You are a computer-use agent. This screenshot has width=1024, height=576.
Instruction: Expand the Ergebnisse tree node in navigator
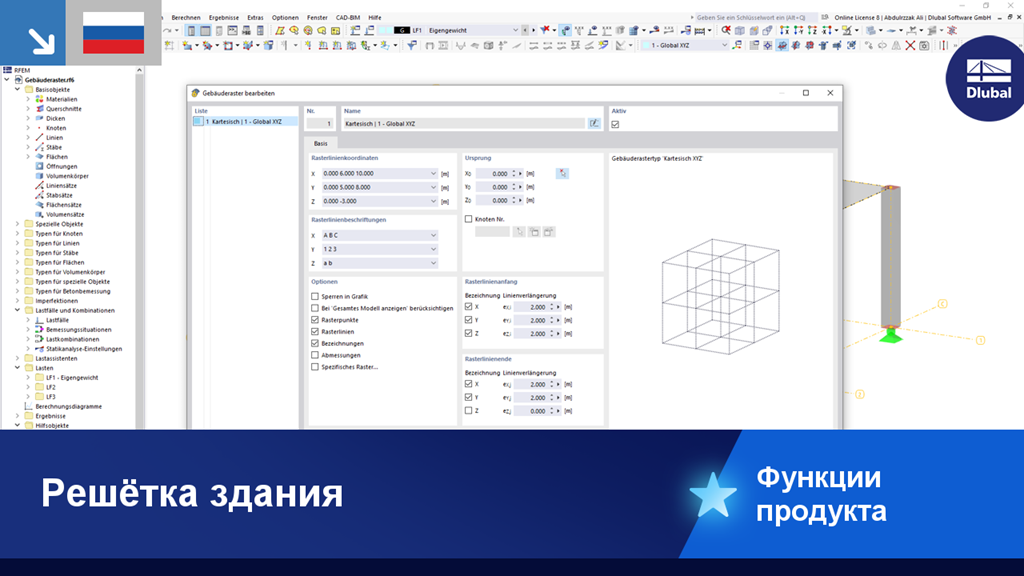point(18,416)
